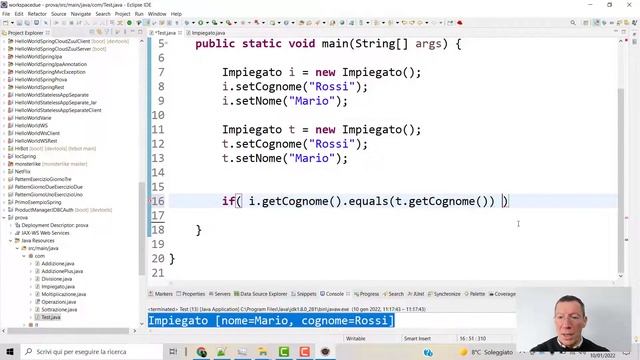This screenshot has height=360, width=640.
Task: Select AddizionePlus.java in Project Explorer
Action: 62,271
